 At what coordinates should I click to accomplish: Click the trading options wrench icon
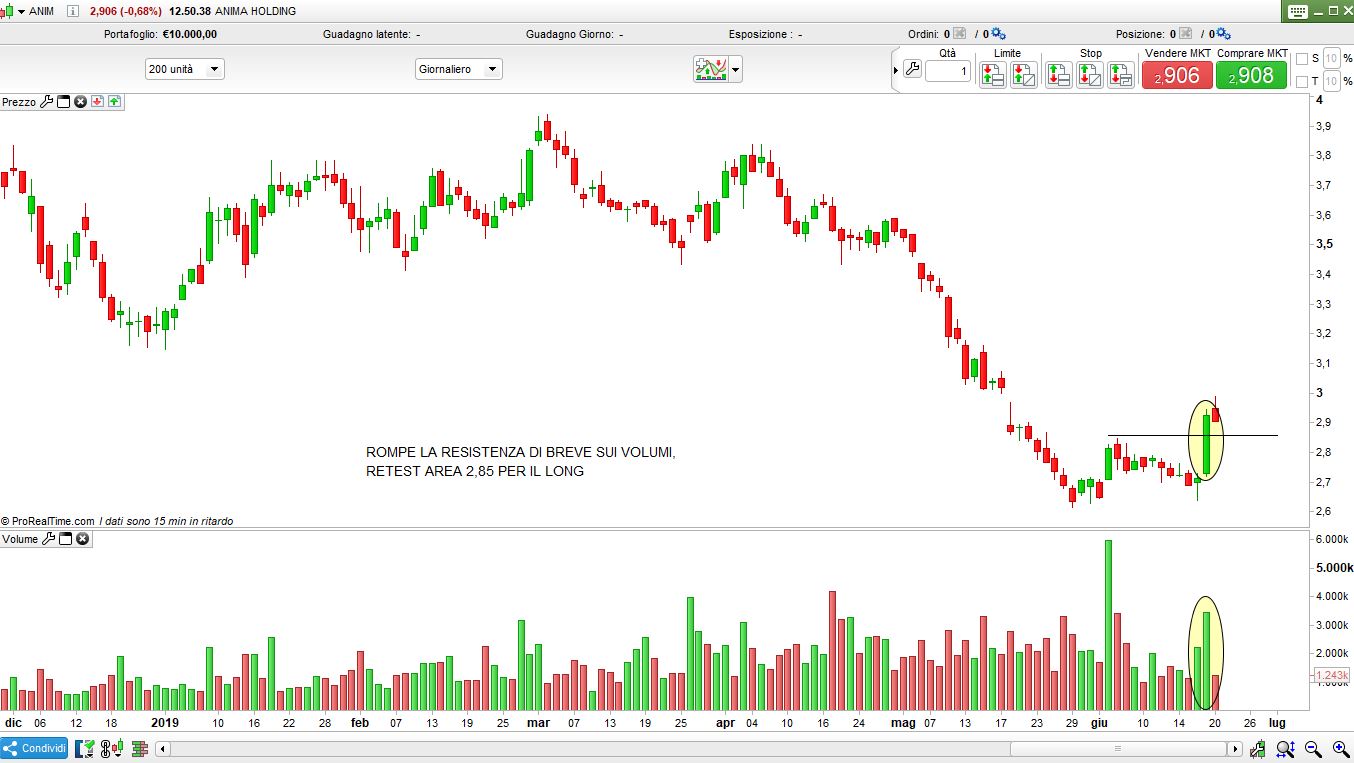click(911, 70)
